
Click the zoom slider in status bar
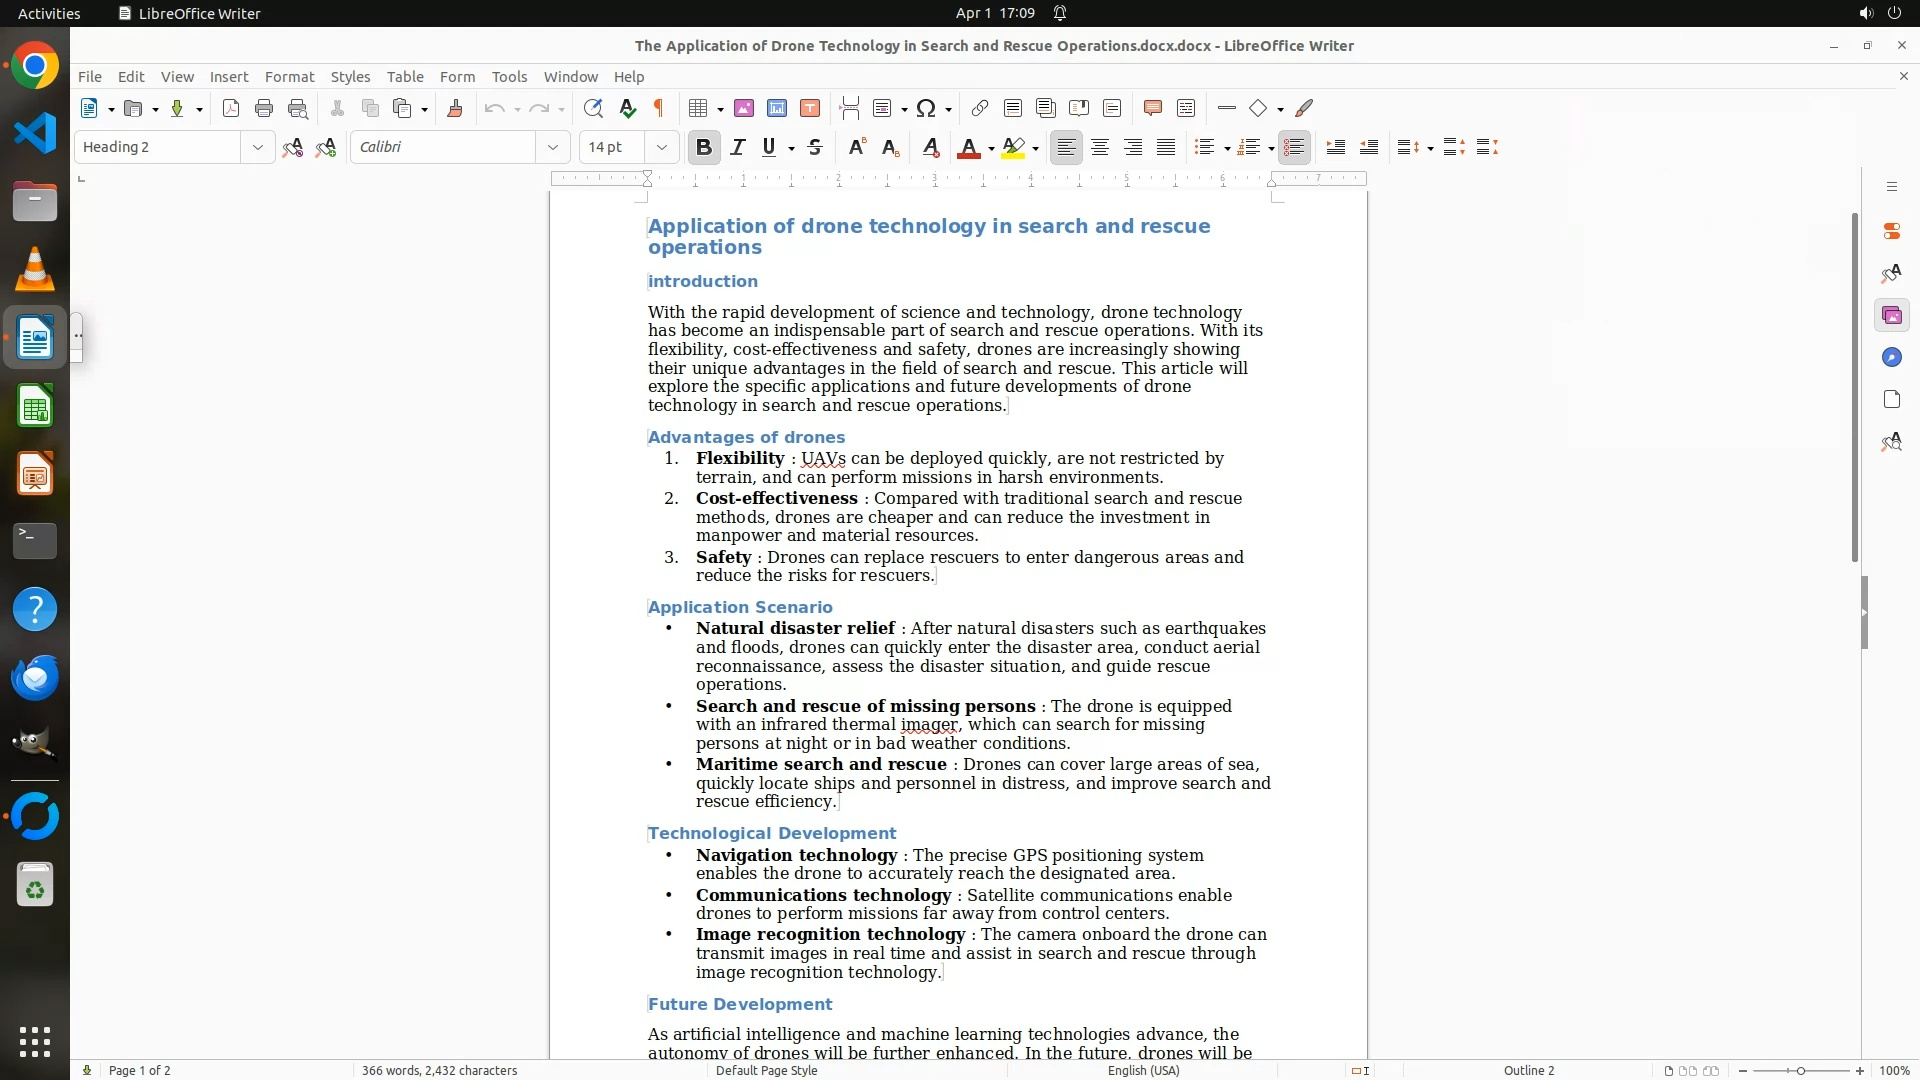tap(1800, 1070)
